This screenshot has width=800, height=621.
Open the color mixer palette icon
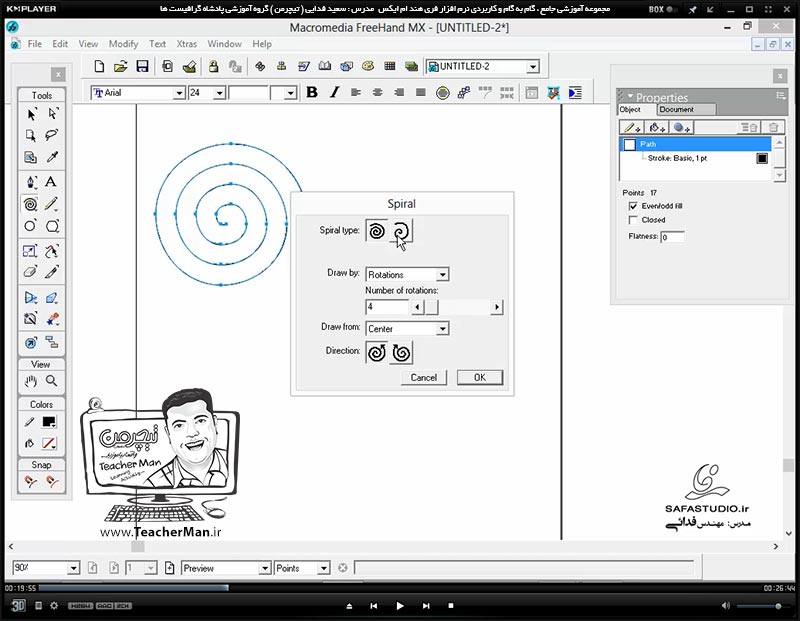(368, 66)
